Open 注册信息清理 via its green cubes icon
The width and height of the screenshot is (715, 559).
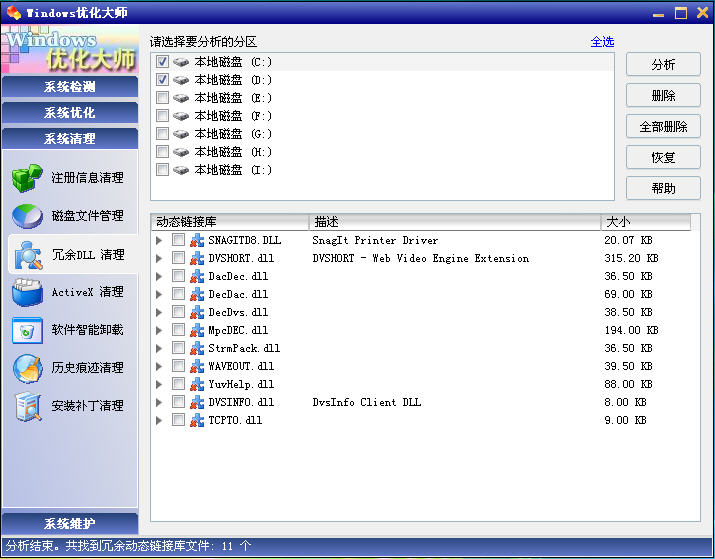point(27,178)
